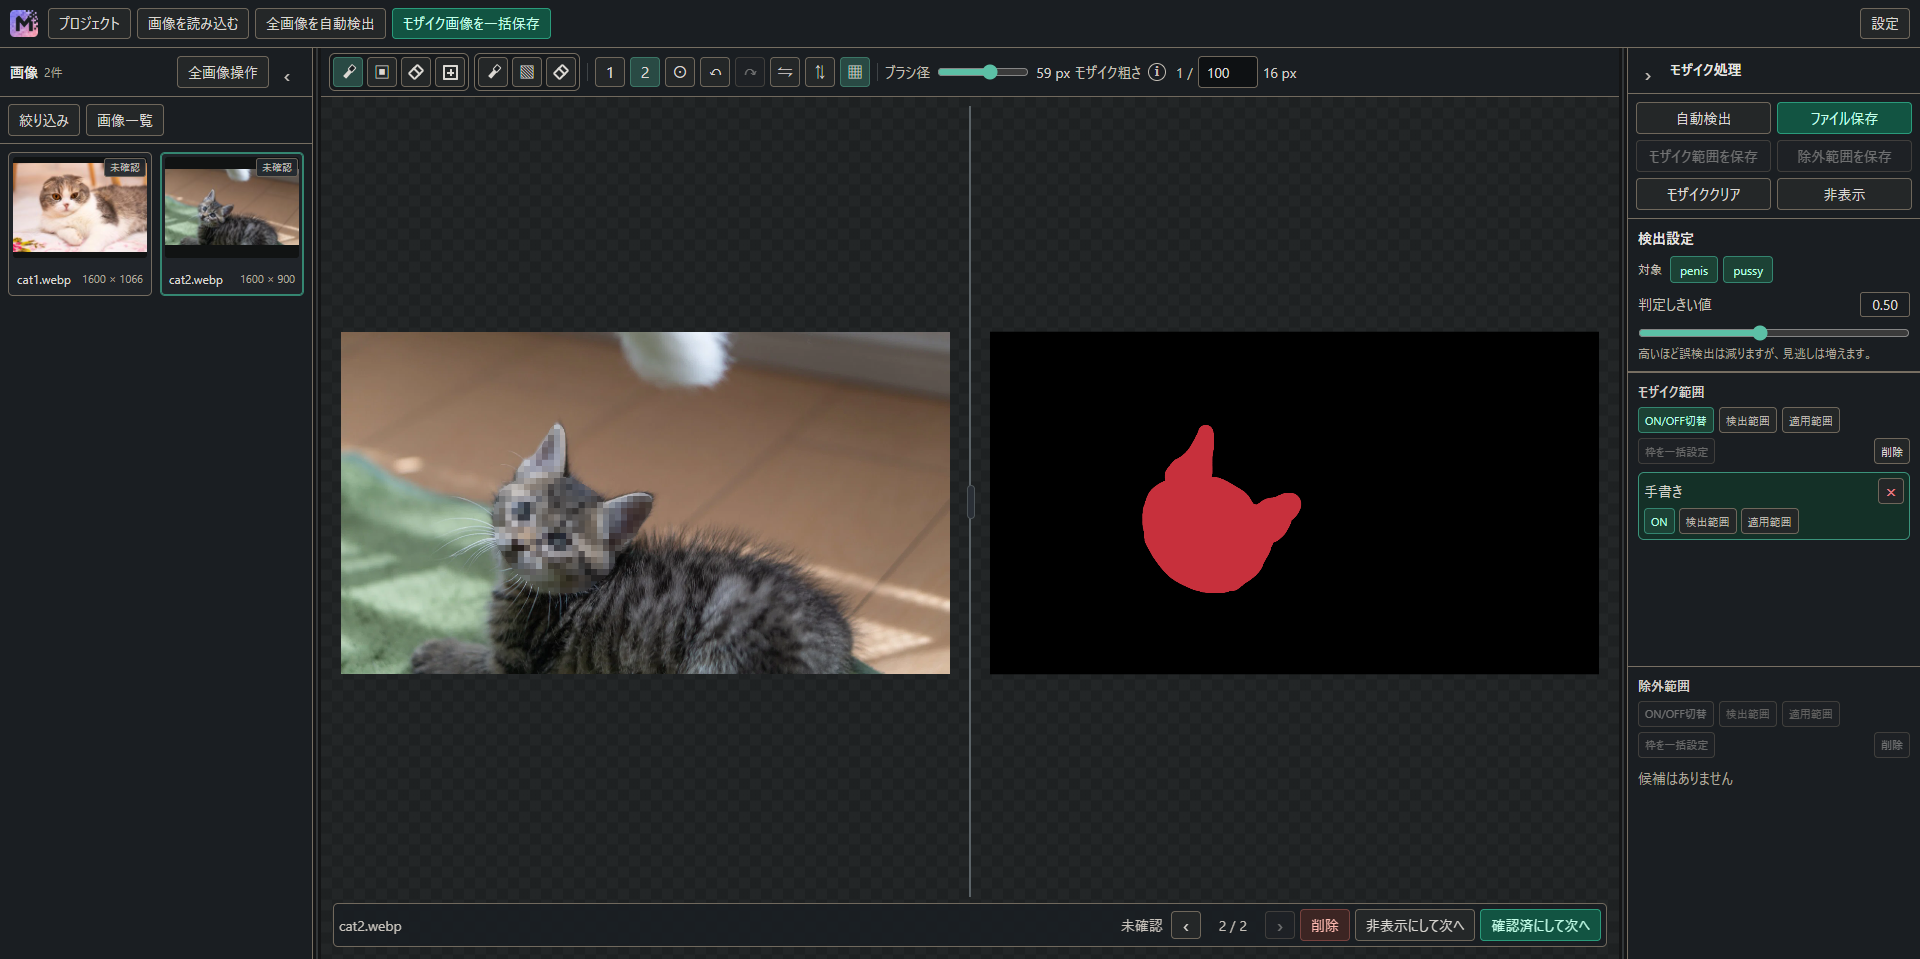The width and height of the screenshot is (1920, 959).
Task: Click the plus-frame add region tool
Action: pyautogui.click(x=450, y=72)
